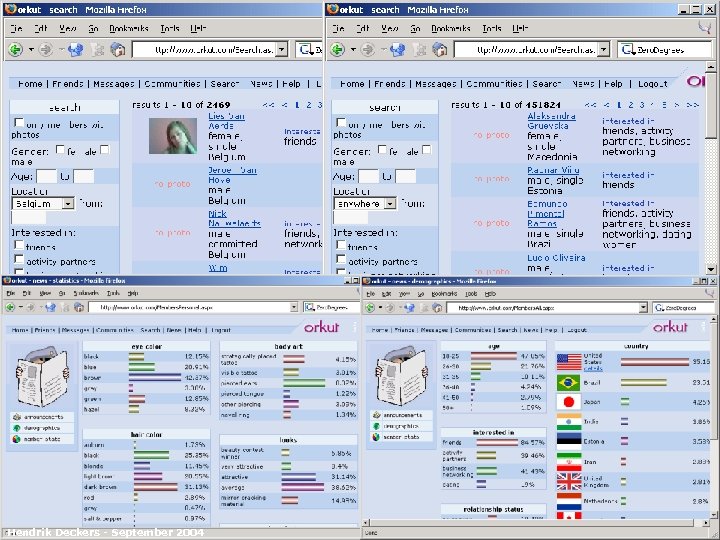Open the Belgium location dropdown
This screenshot has width=720, height=540.
pyautogui.click(x=68, y=203)
